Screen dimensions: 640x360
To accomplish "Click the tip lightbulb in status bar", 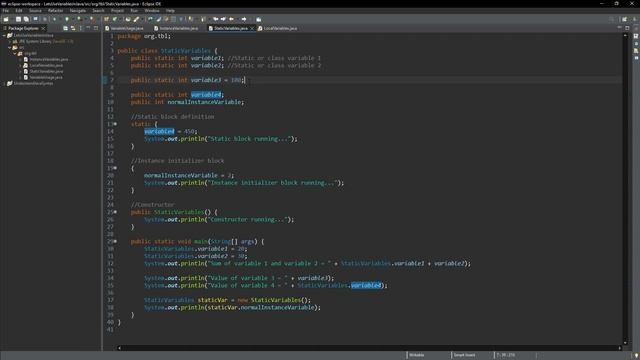I will [636, 356].
